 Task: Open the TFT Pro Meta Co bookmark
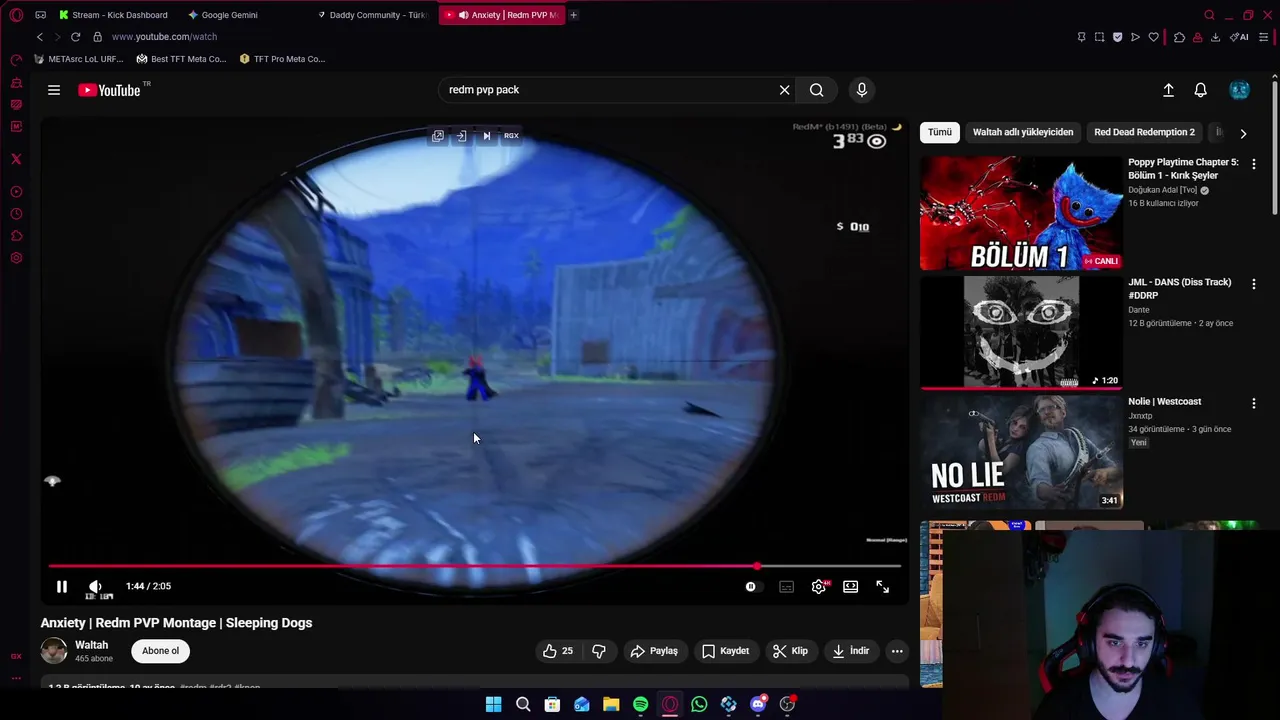(282, 59)
